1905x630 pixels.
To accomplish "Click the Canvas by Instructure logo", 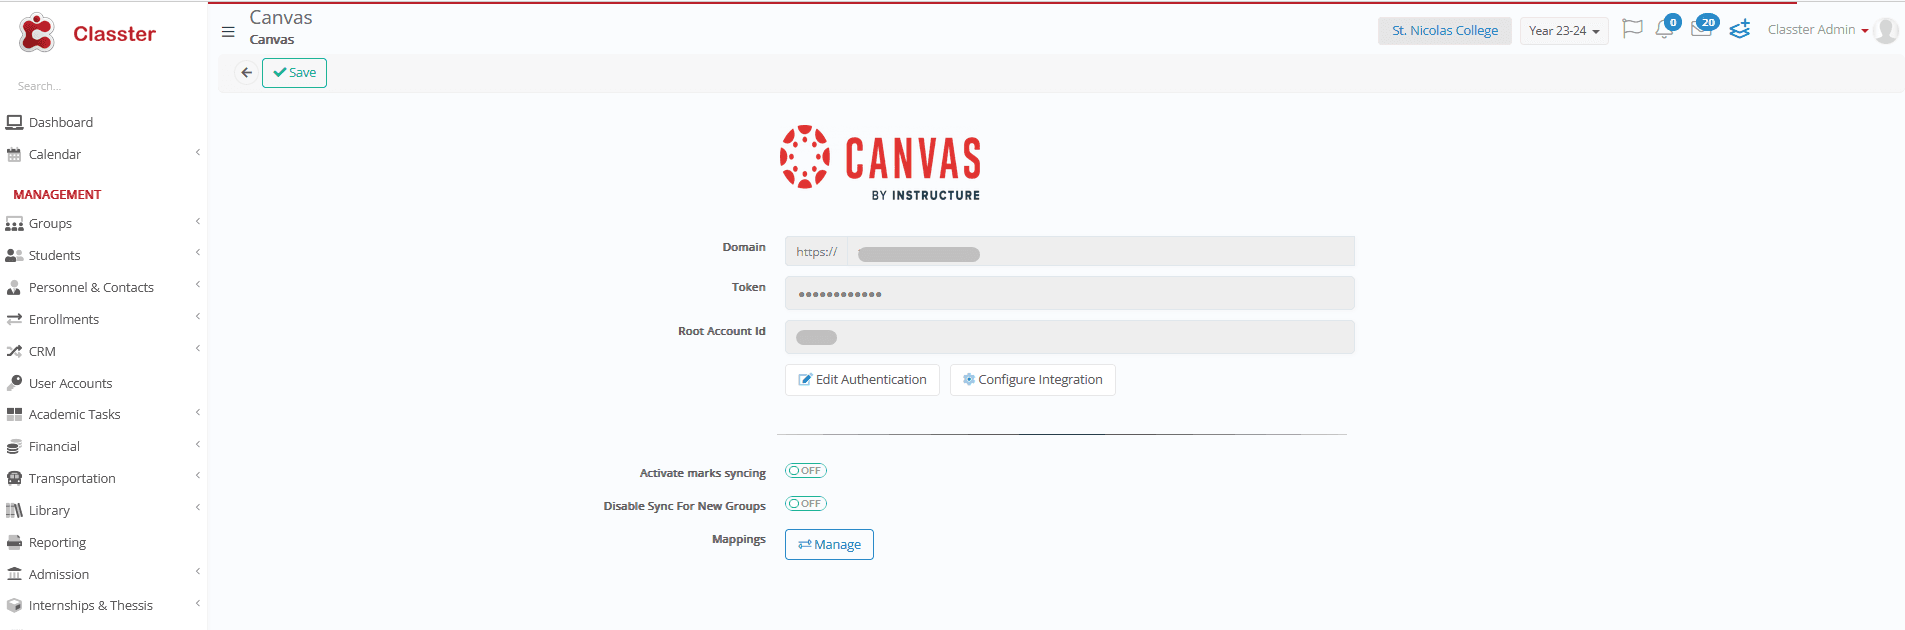I will pyautogui.click(x=880, y=163).
